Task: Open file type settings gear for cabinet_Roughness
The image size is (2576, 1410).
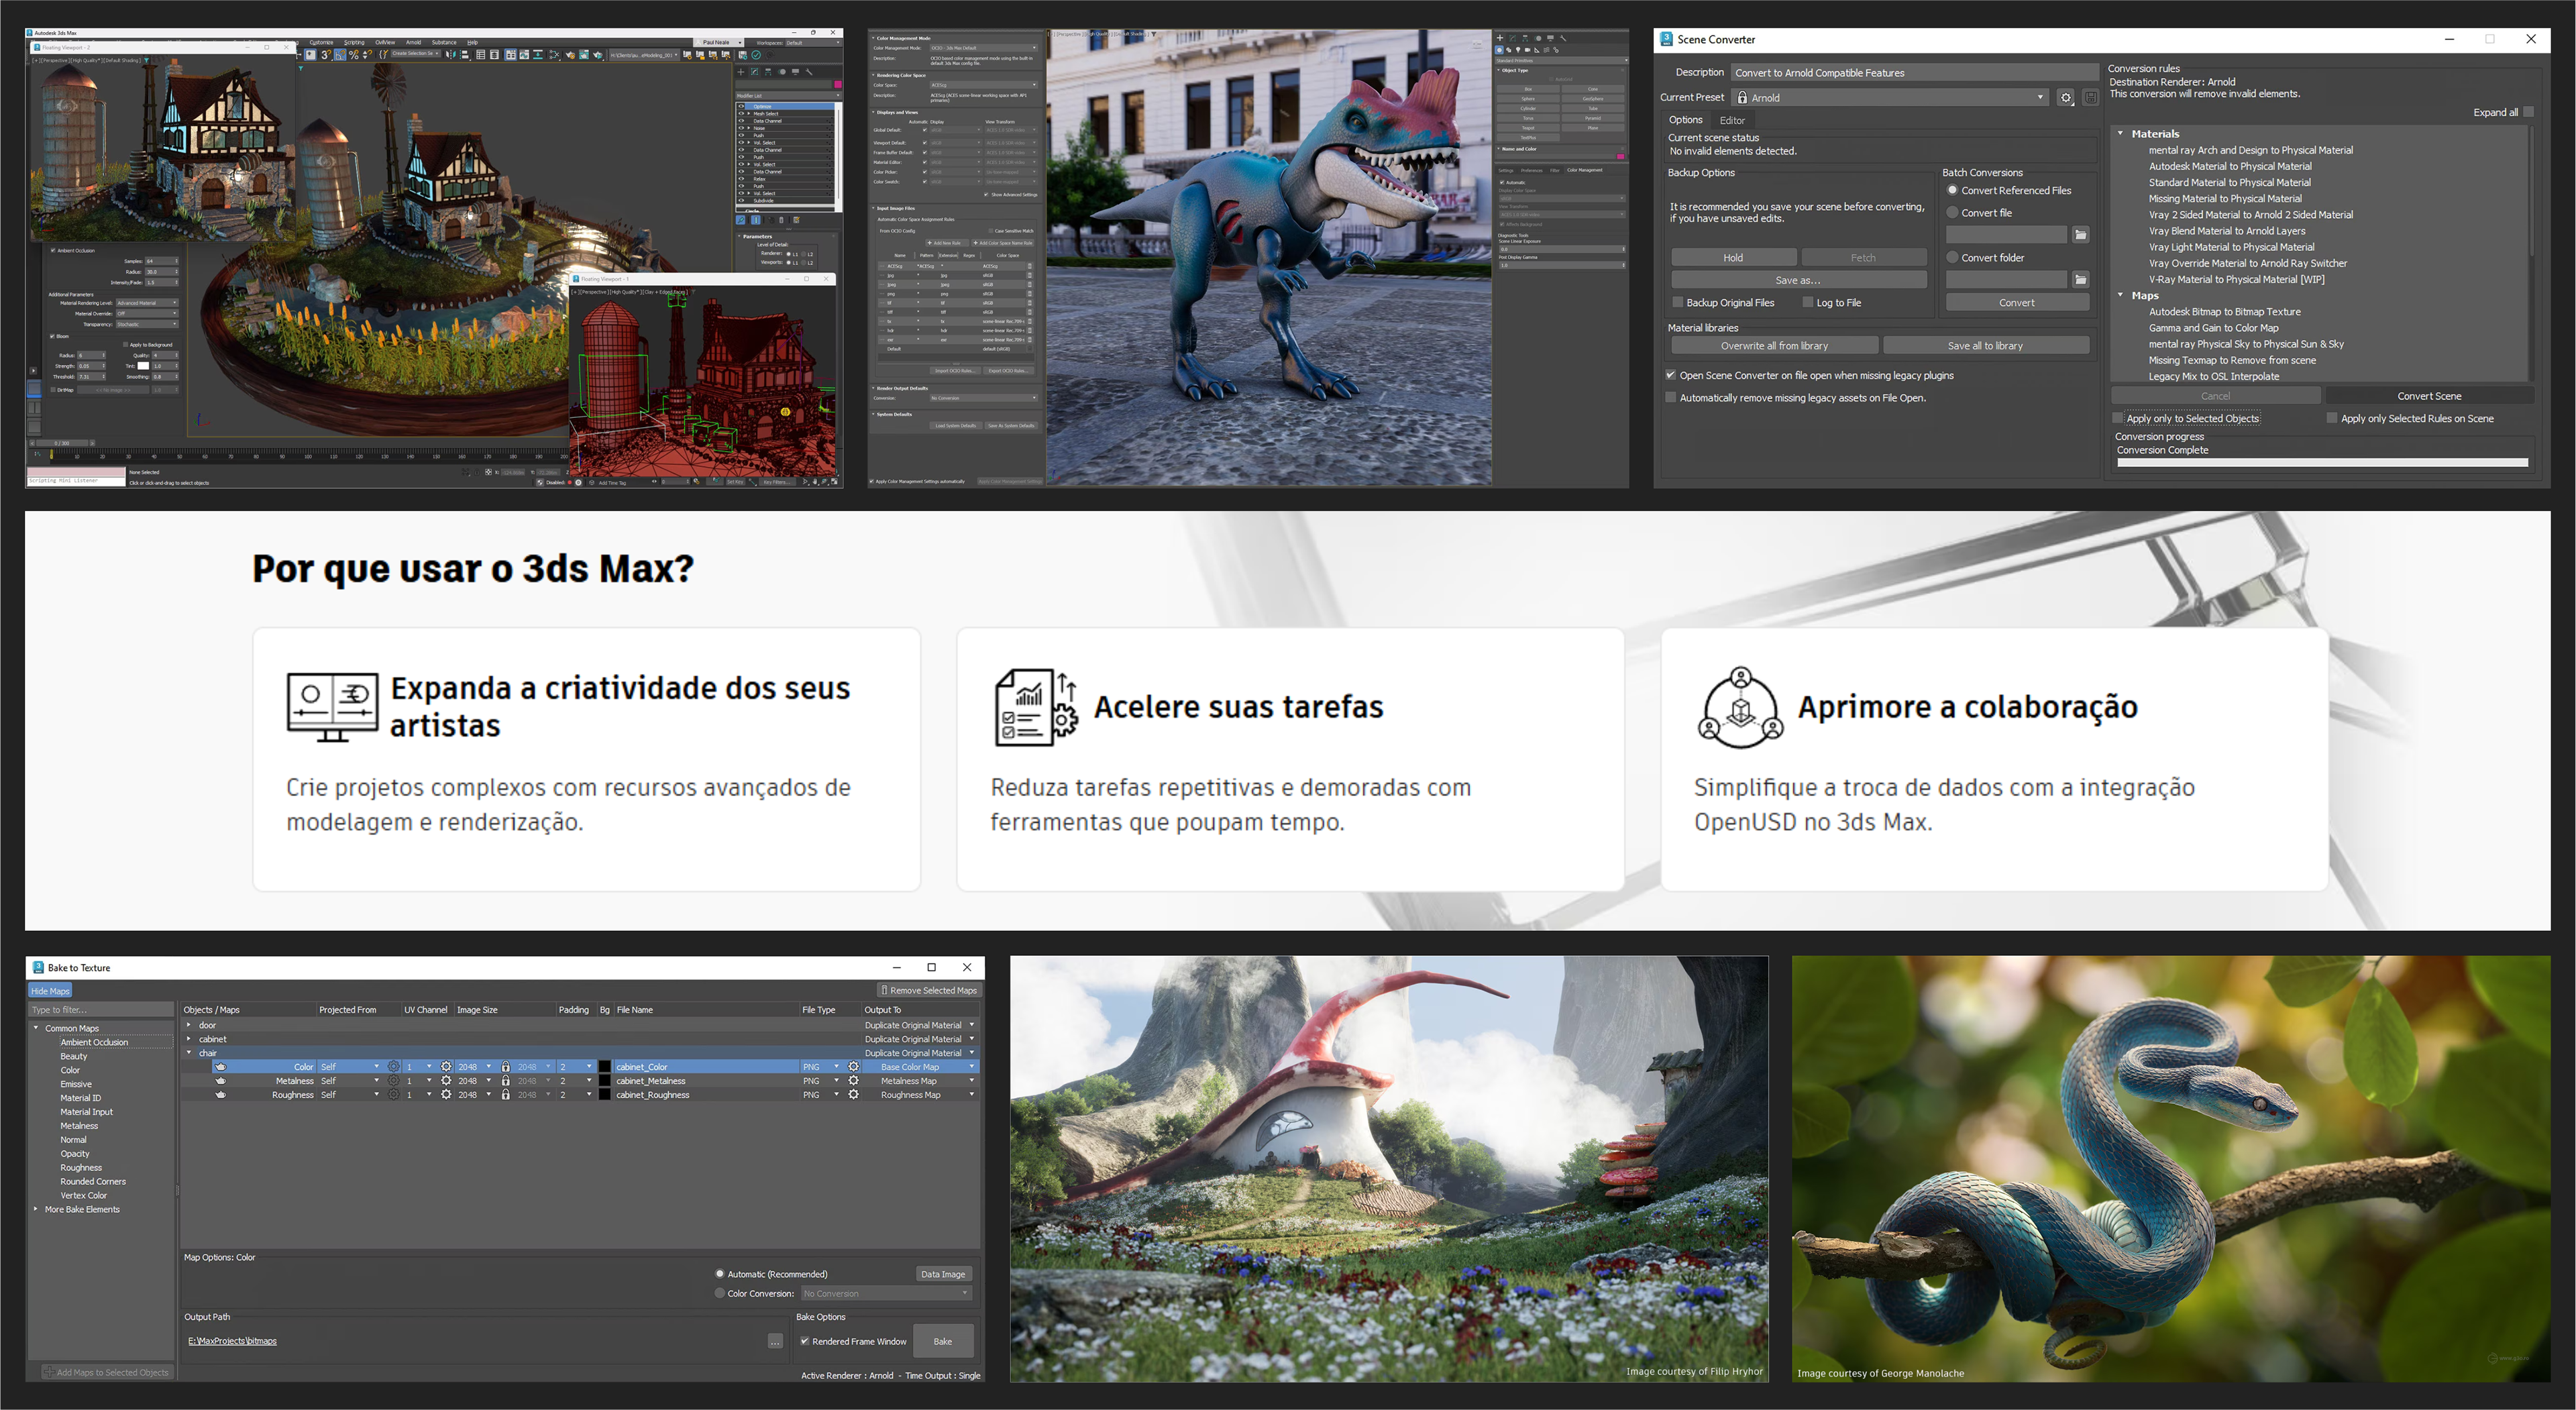Action: pyautogui.click(x=853, y=1095)
